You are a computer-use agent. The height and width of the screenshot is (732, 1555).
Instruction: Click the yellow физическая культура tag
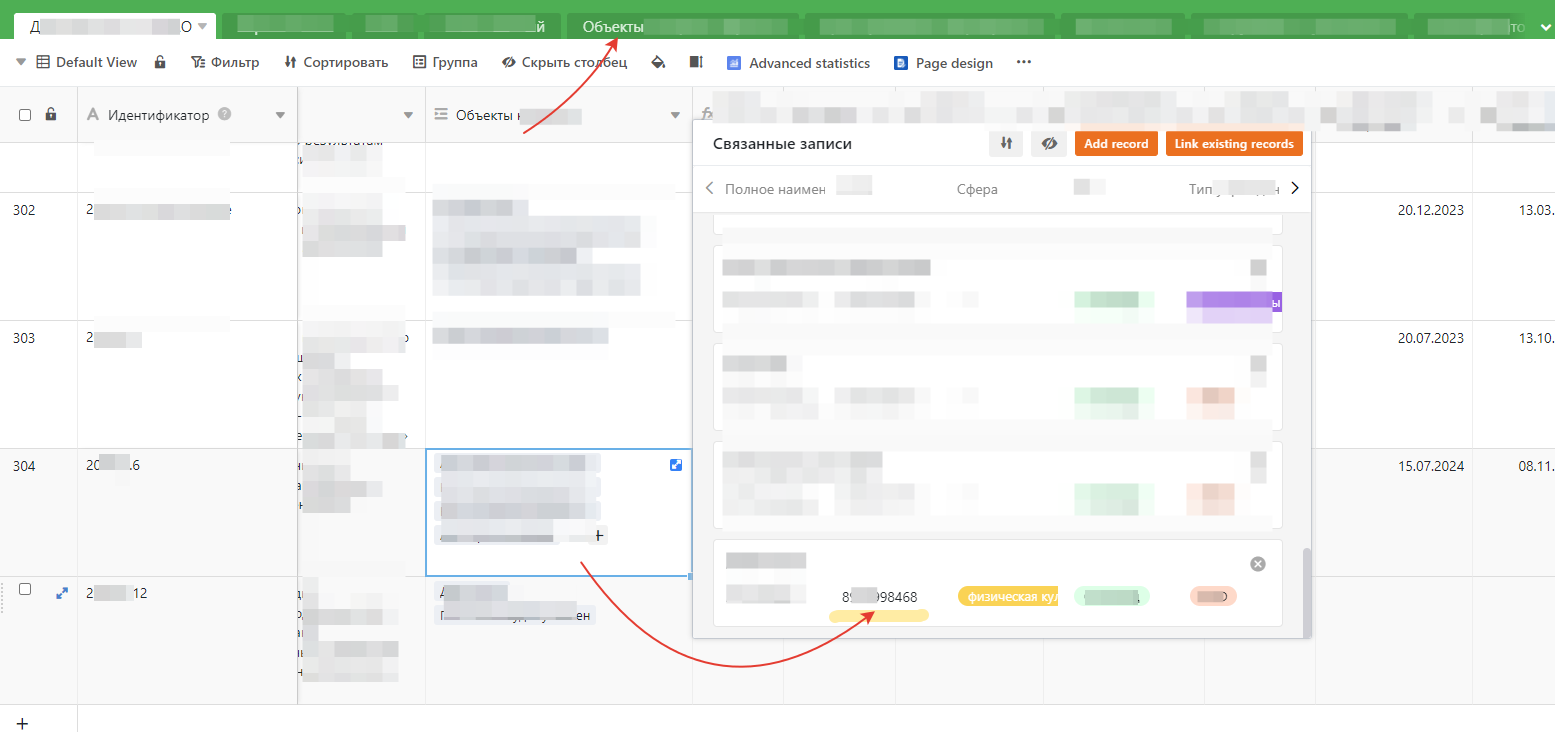tap(1008, 597)
